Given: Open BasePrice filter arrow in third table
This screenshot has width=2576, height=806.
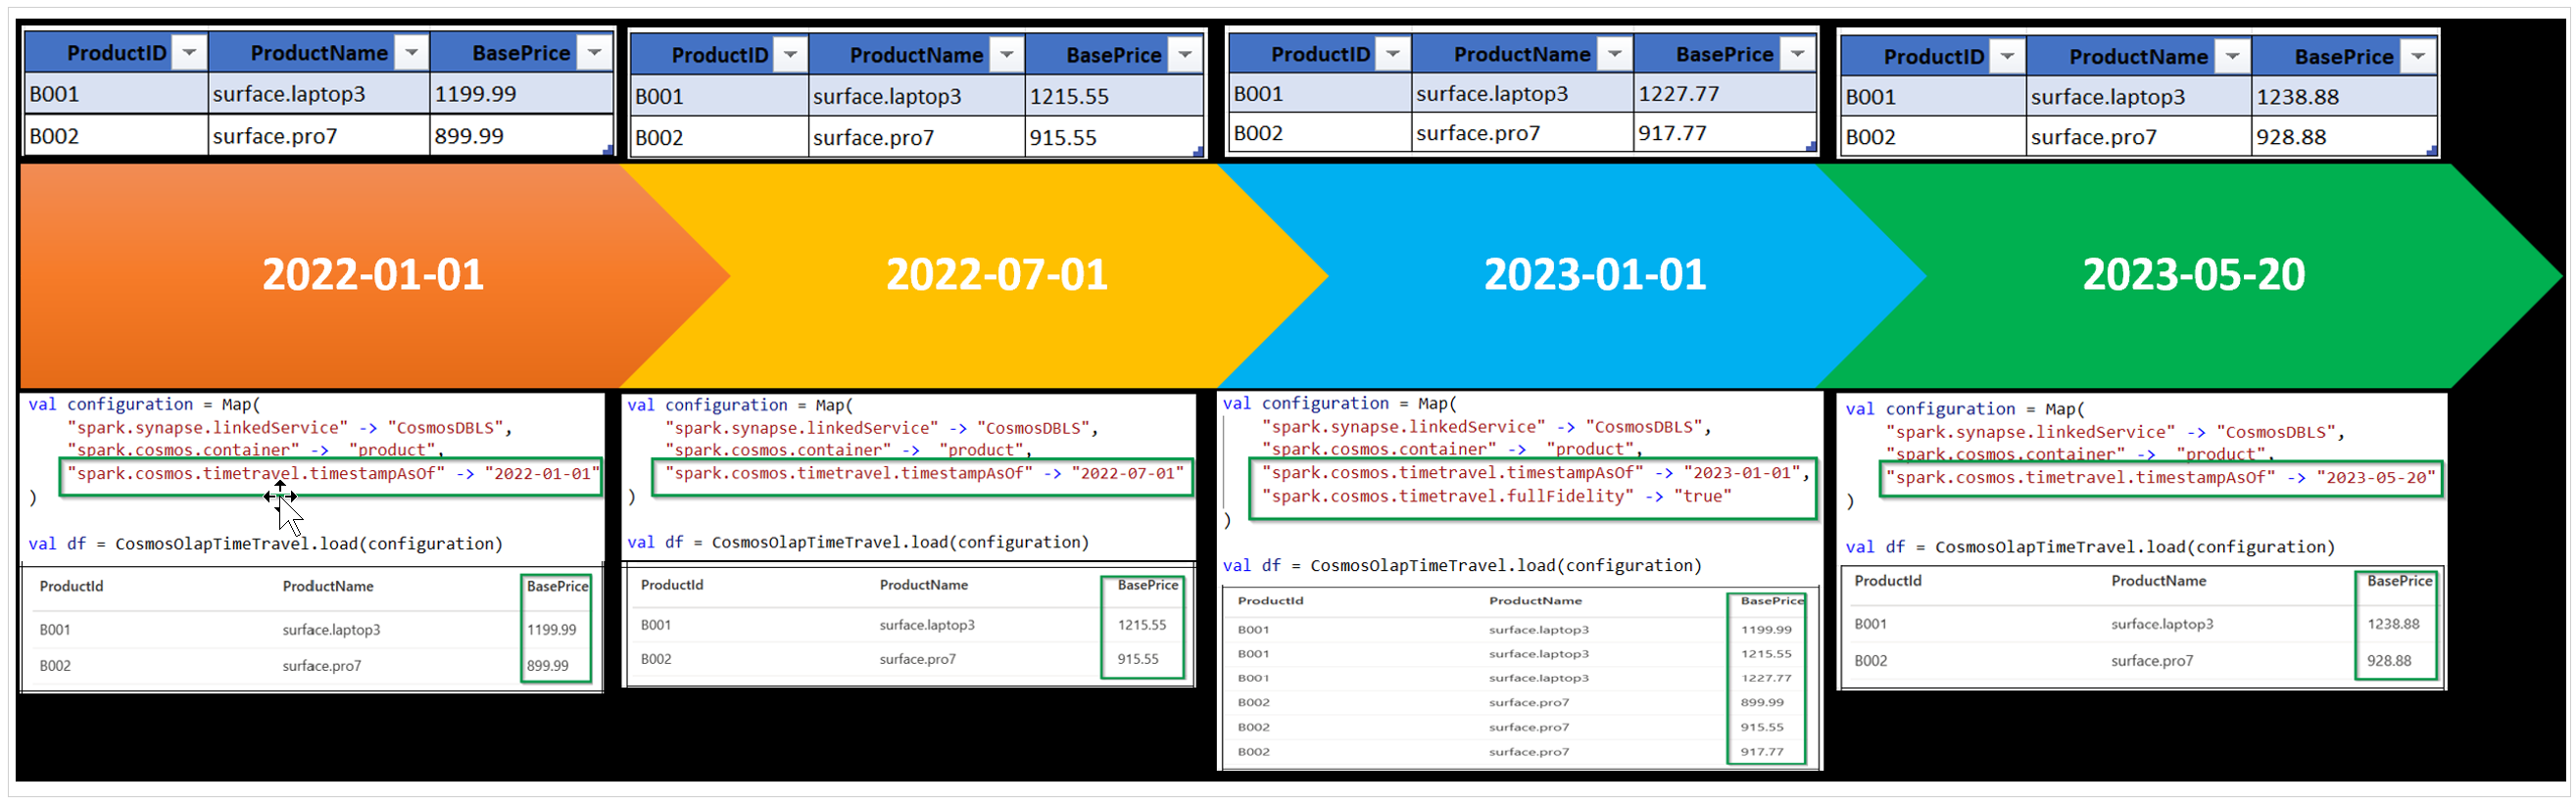Looking at the screenshot, I should click(1797, 53).
